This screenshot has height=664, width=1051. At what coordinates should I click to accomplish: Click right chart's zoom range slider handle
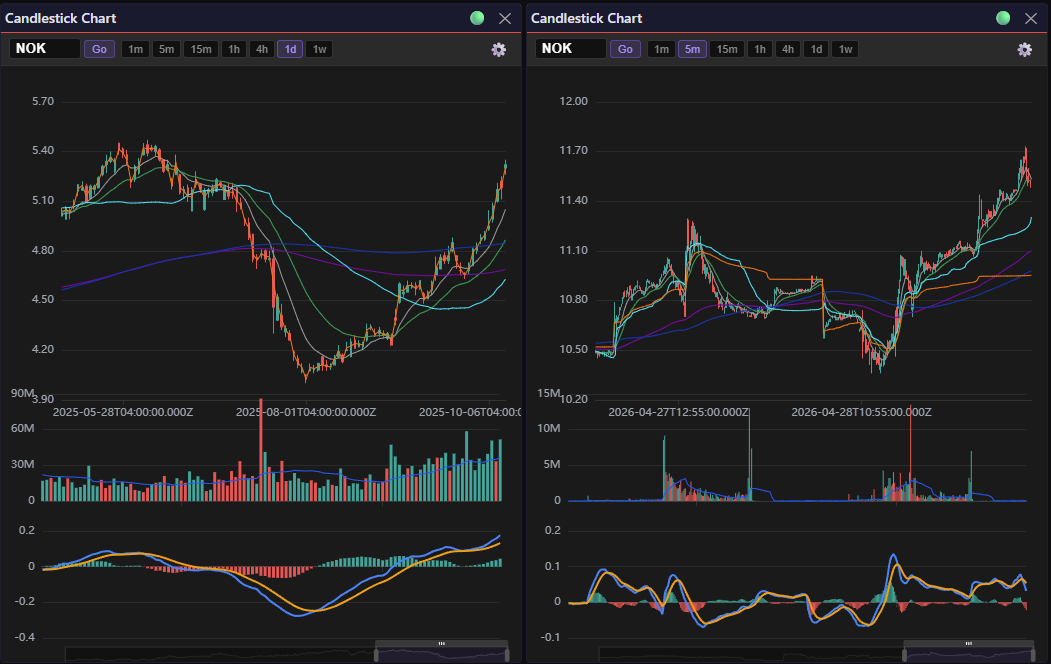(968, 644)
